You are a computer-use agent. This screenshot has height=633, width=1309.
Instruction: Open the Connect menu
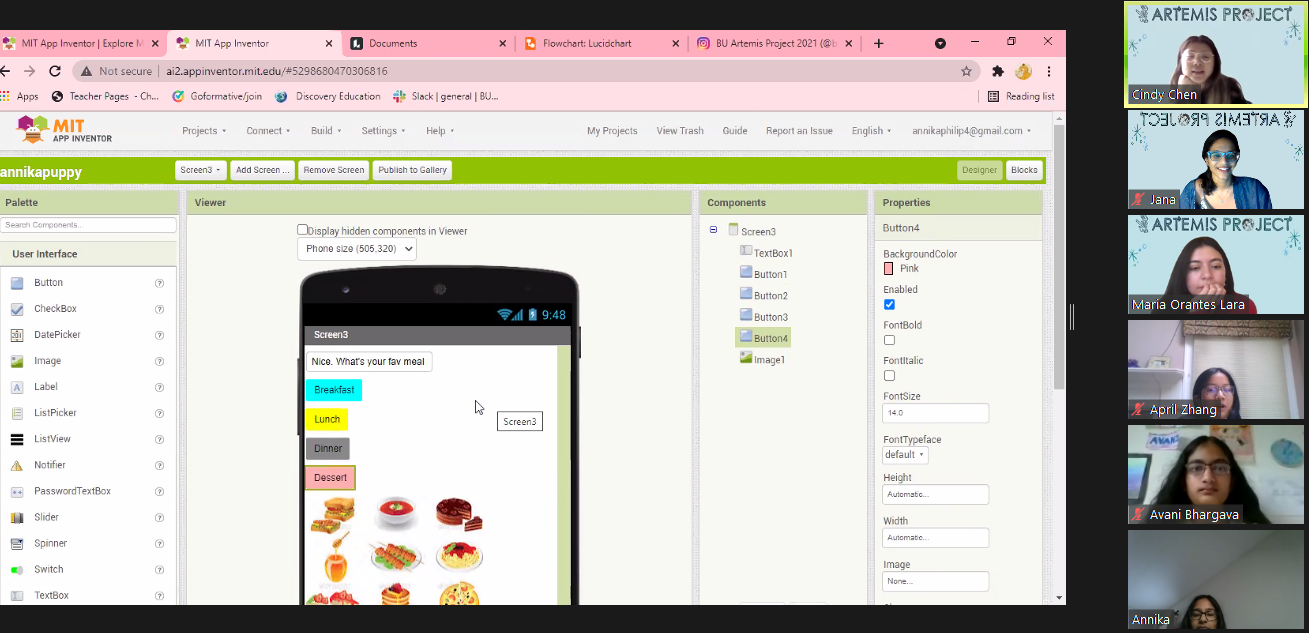tap(268, 131)
